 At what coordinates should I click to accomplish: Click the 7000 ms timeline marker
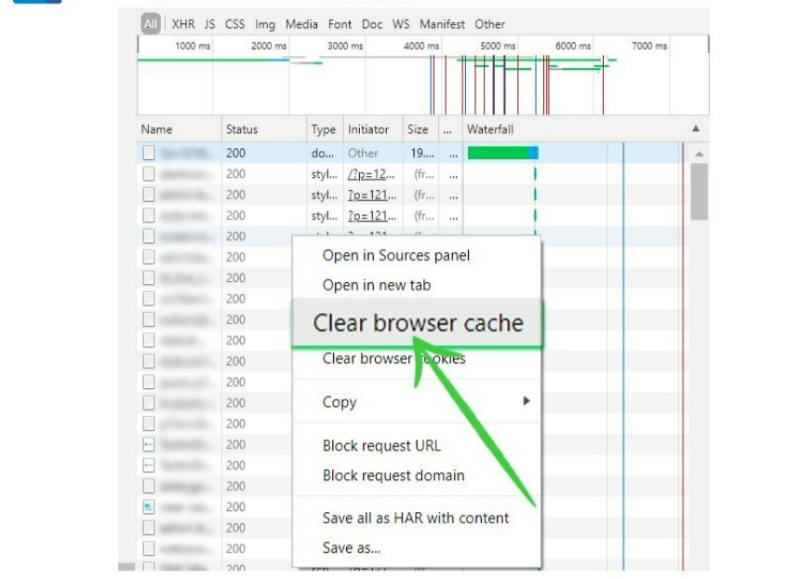pyautogui.click(x=649, y=46)
